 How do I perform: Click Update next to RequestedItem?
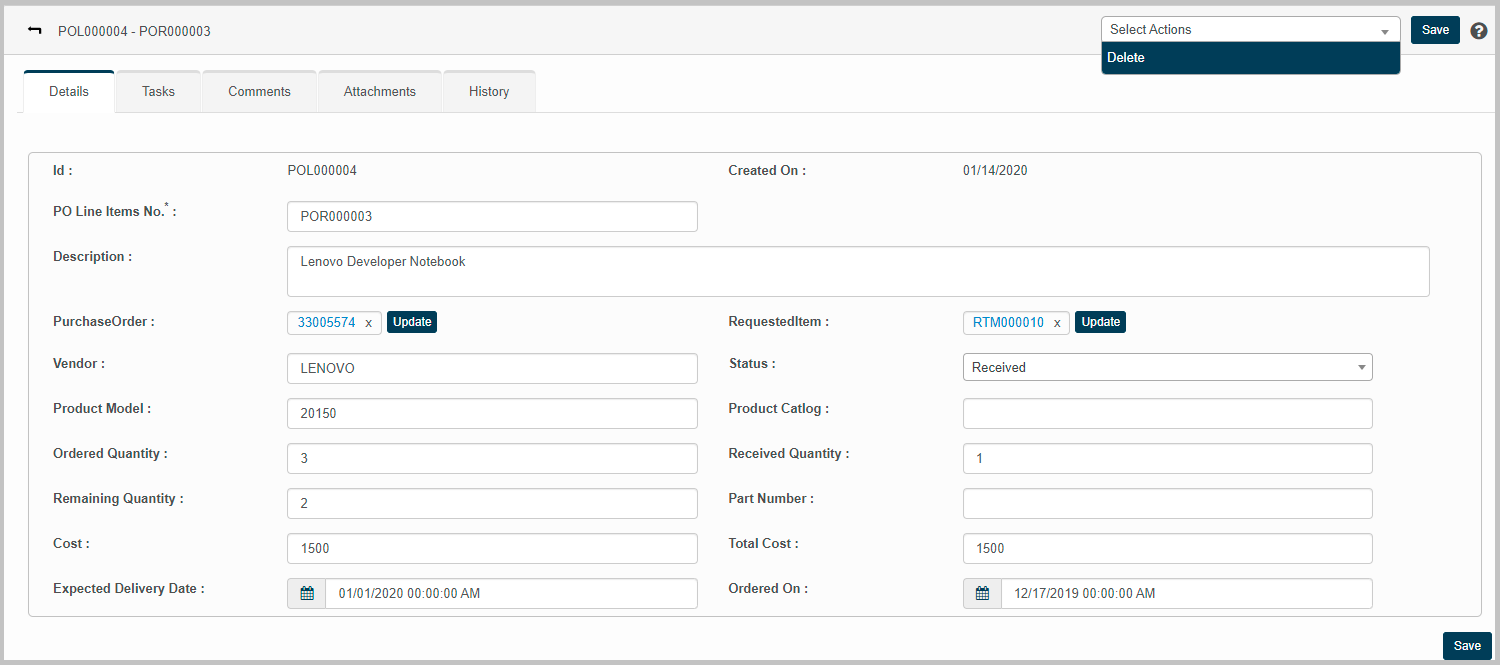(1100, 322)
